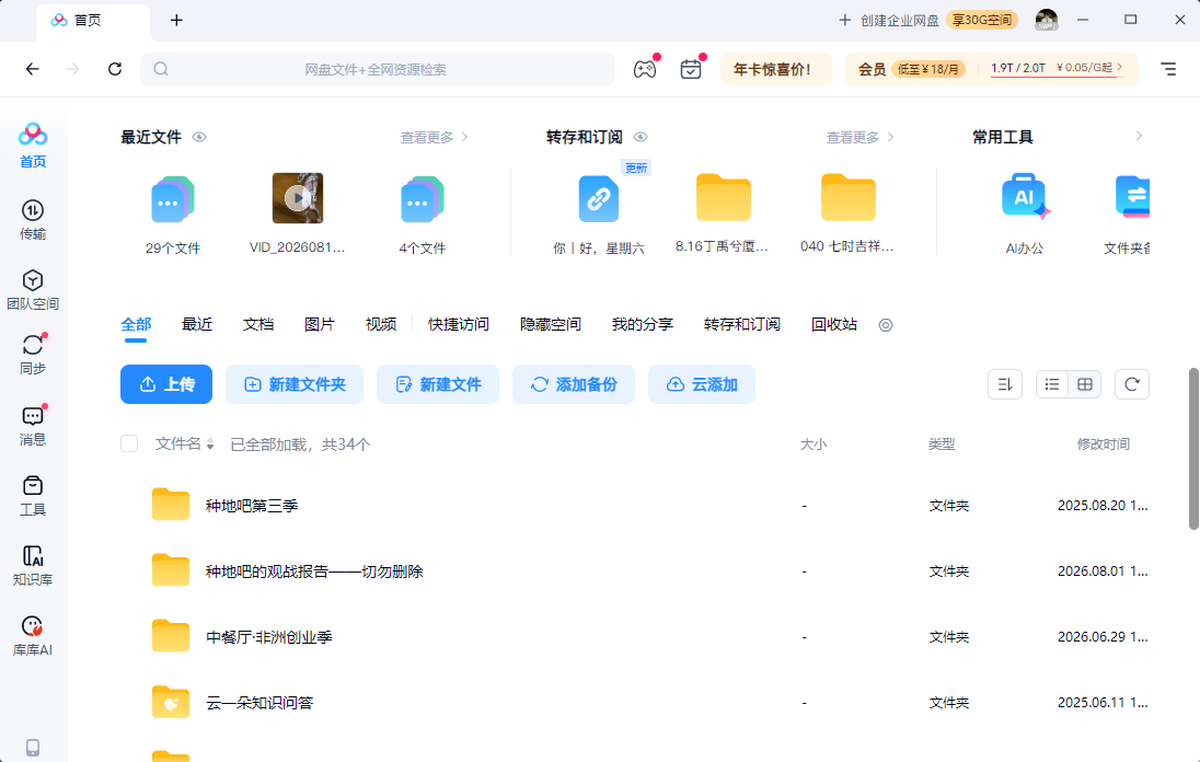Expand the 常用工具 chevron arrow
This screenshot has height=762, width=1200.
pyautogui.click(x=1138, y=136)
